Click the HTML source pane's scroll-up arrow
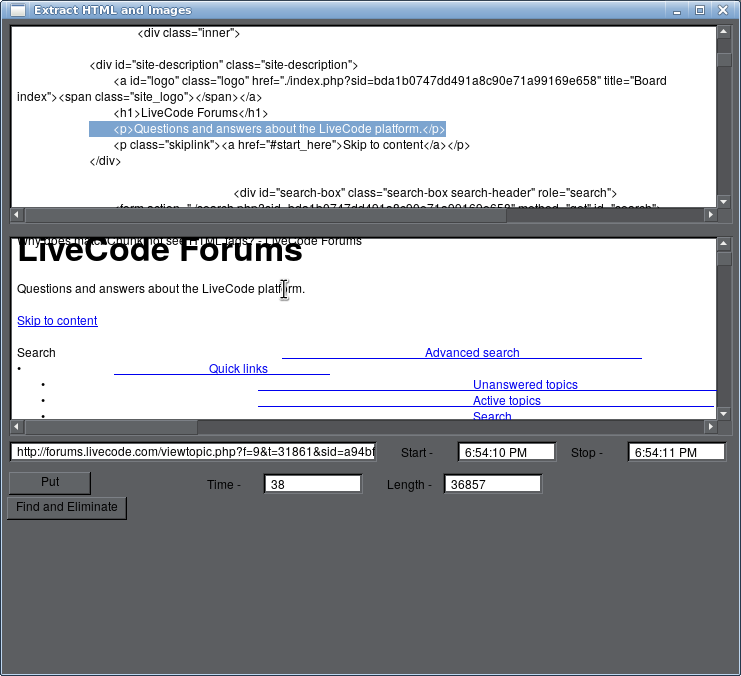Image resolution: width=741 pixels, height=676 pixels. coord(724,32)
